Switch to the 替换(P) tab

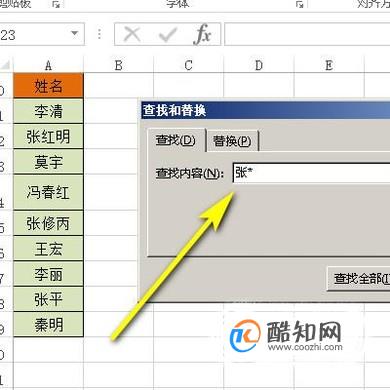pos(232,141)
